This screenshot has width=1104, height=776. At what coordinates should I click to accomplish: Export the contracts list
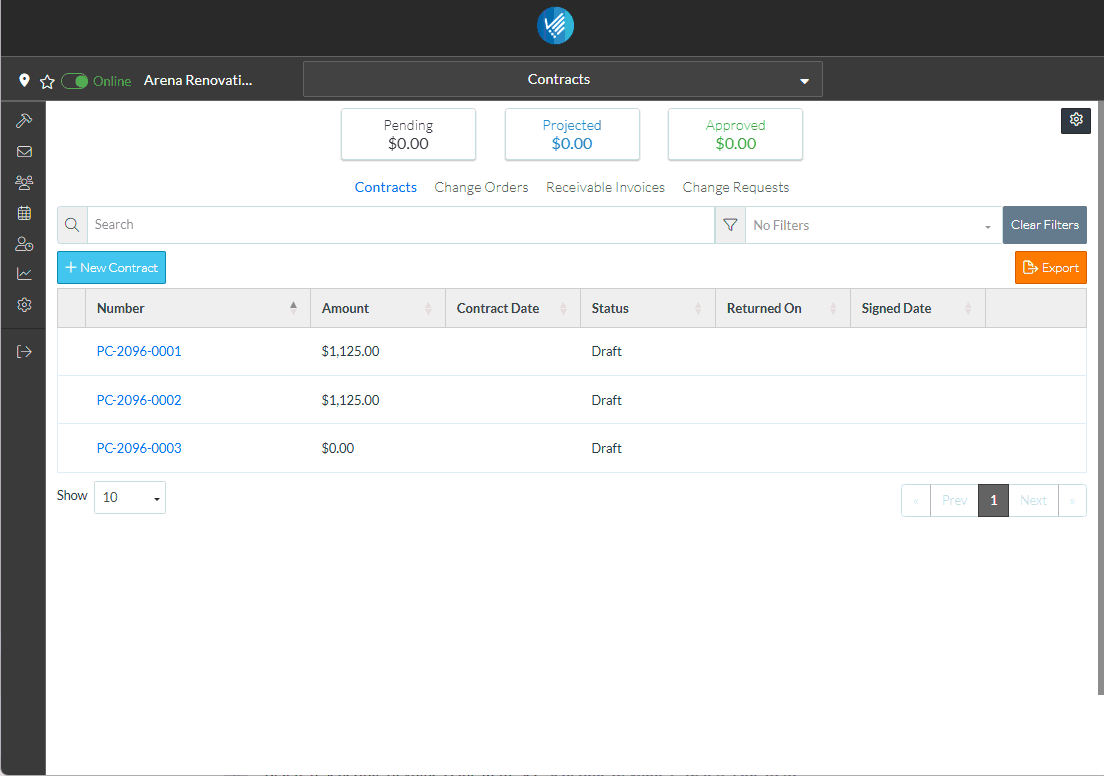point(1050,268)
